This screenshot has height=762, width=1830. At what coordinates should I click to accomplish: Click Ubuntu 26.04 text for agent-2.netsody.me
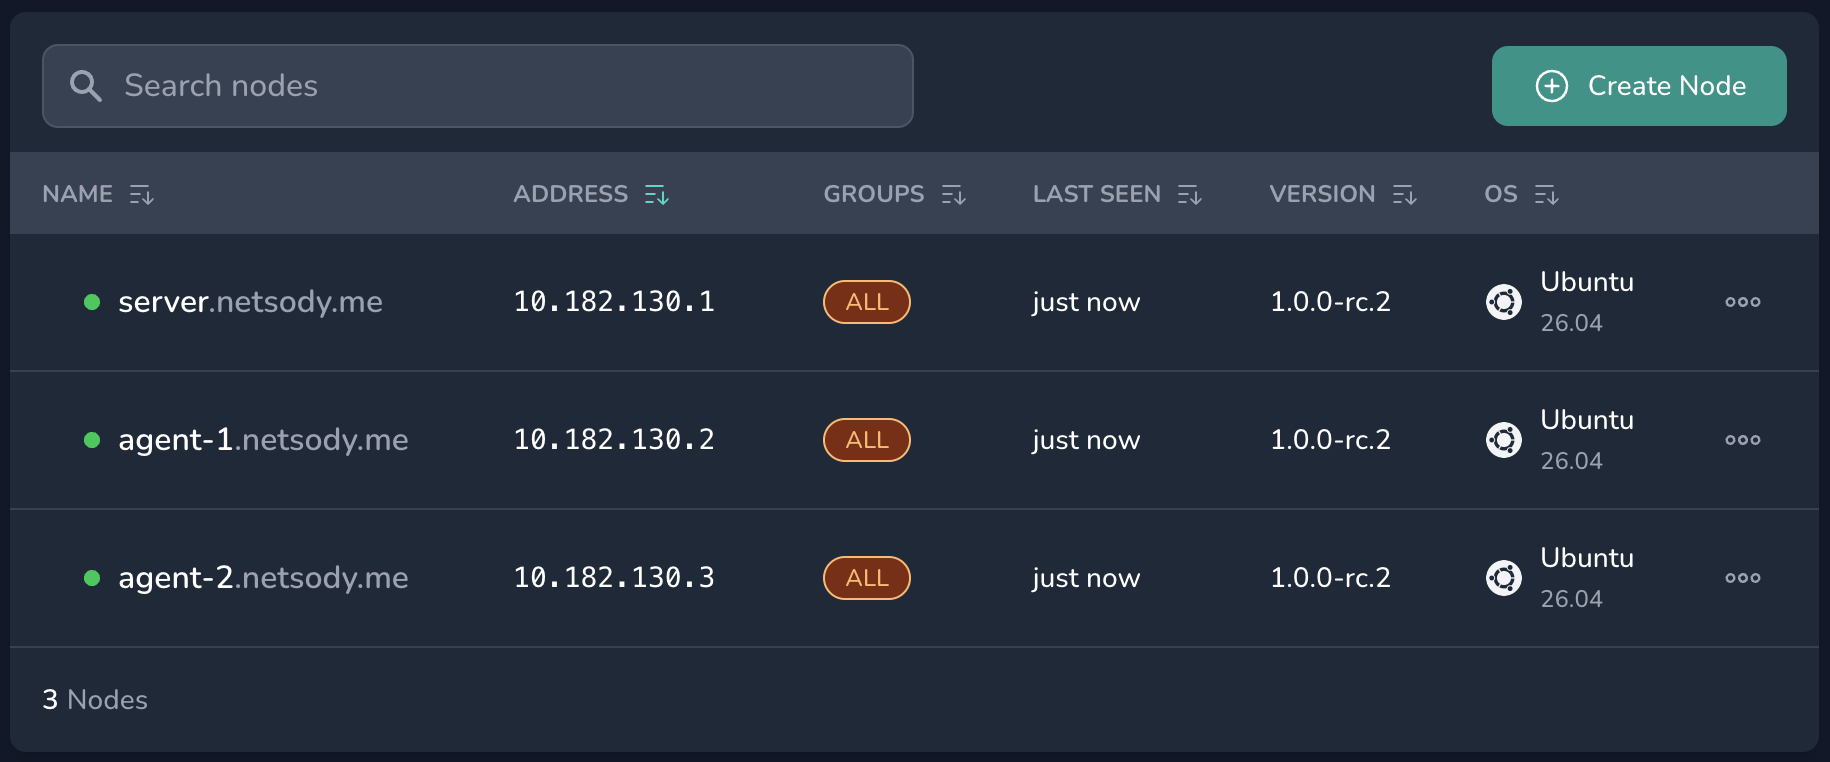[x=1587, y=578]
